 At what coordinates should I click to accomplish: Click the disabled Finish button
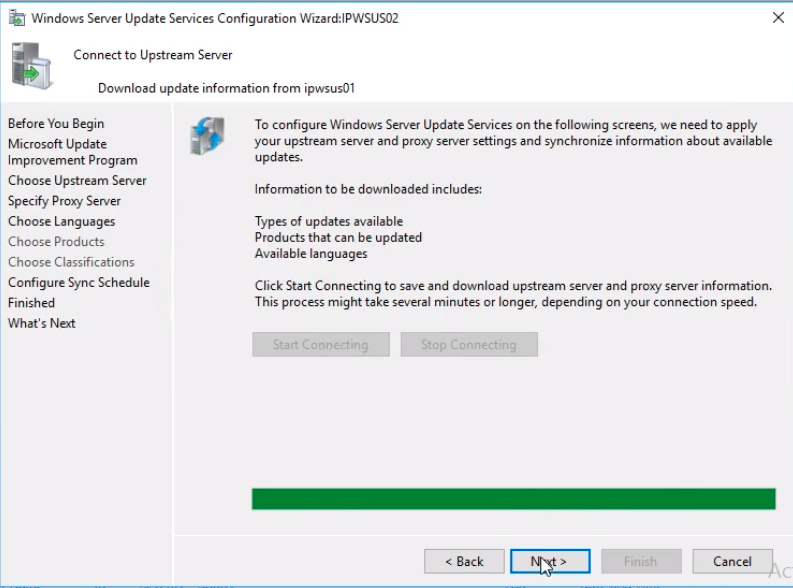(x=641, y=561)
